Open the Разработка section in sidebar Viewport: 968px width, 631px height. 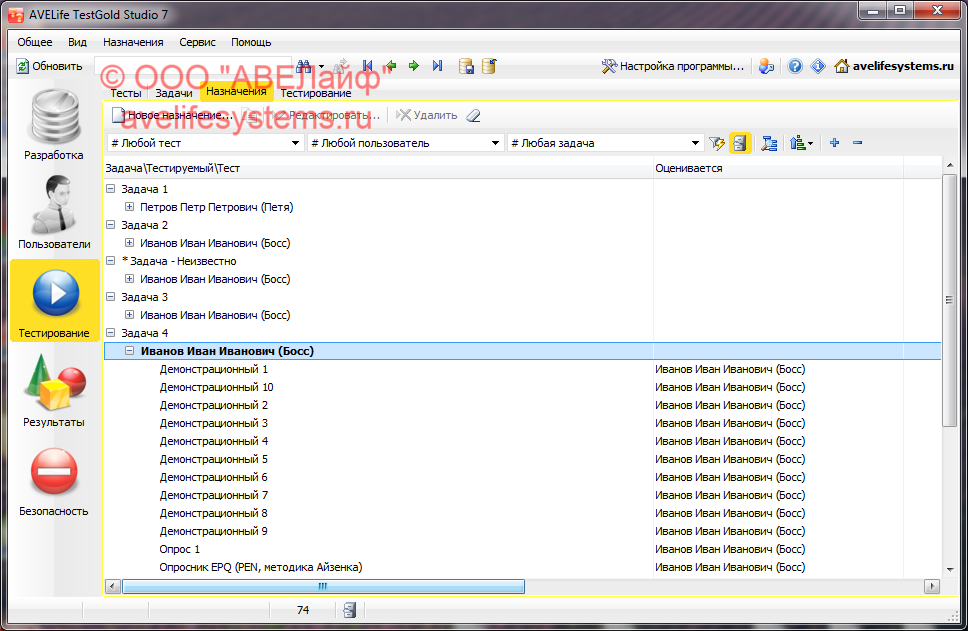[x=54, y=125]
